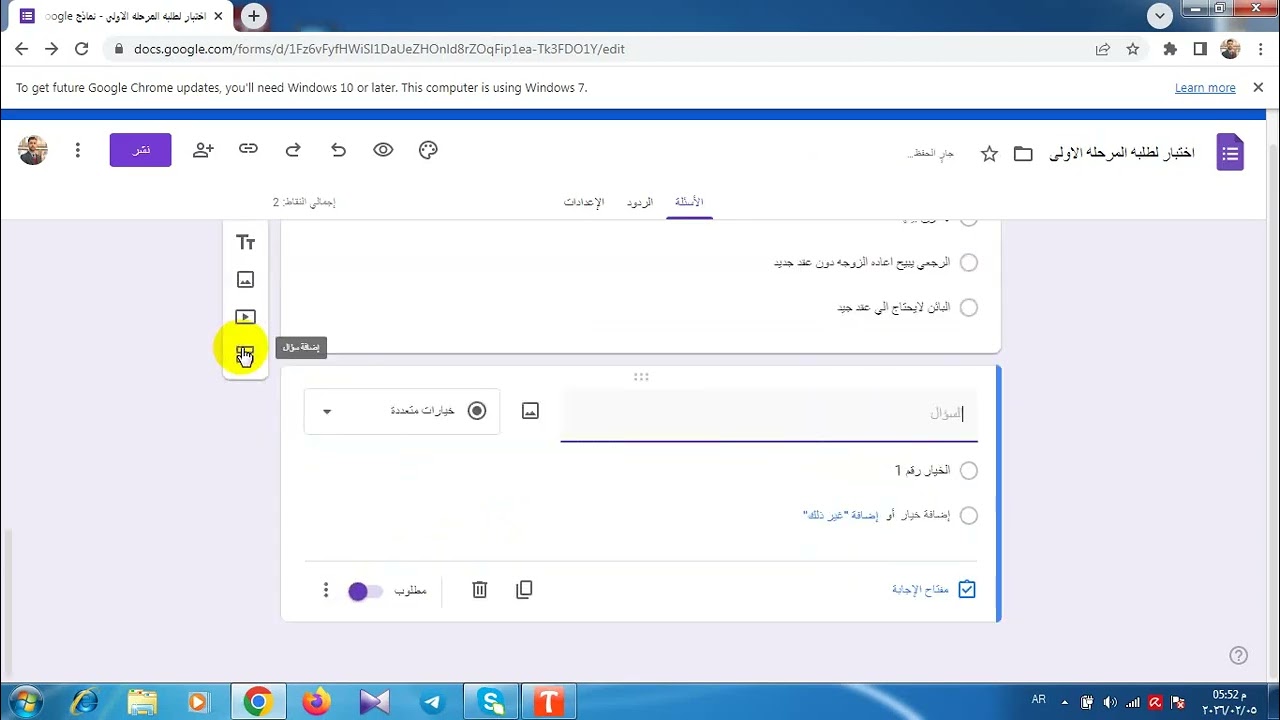
Task: Move the form to a folder
Action: tap(1023, 154)
